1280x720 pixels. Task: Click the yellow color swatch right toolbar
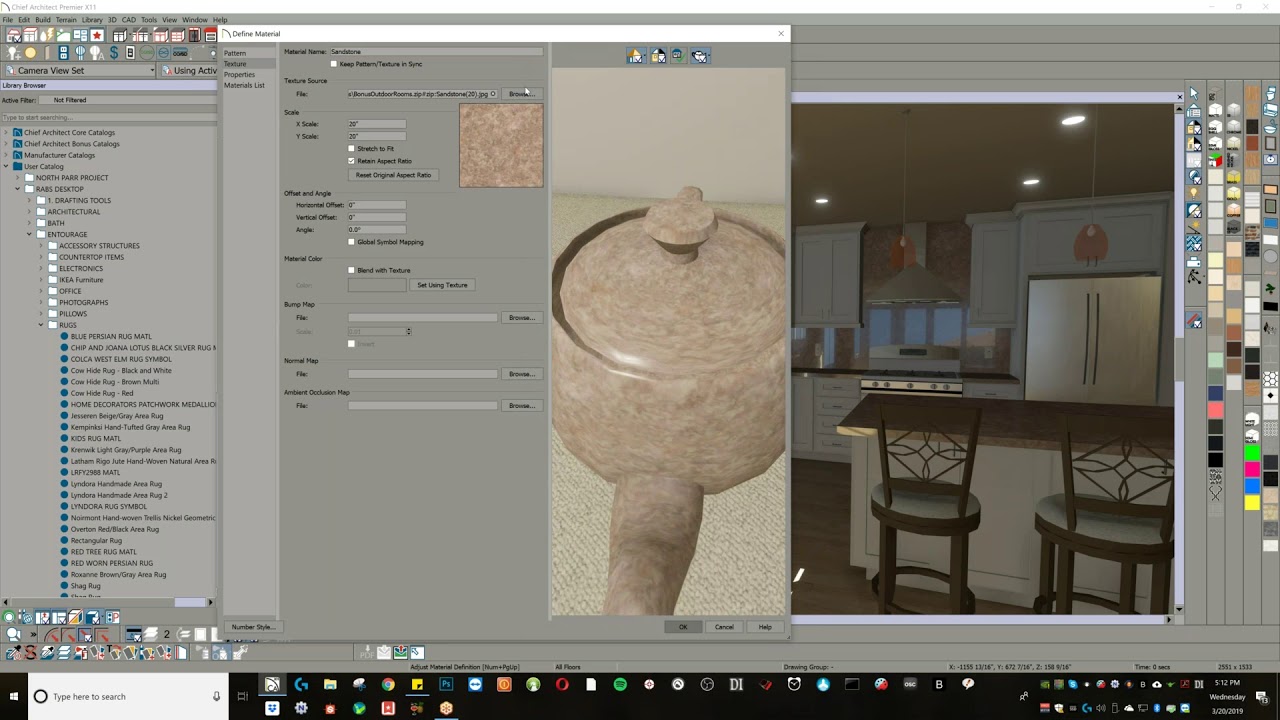(1251, 502)
